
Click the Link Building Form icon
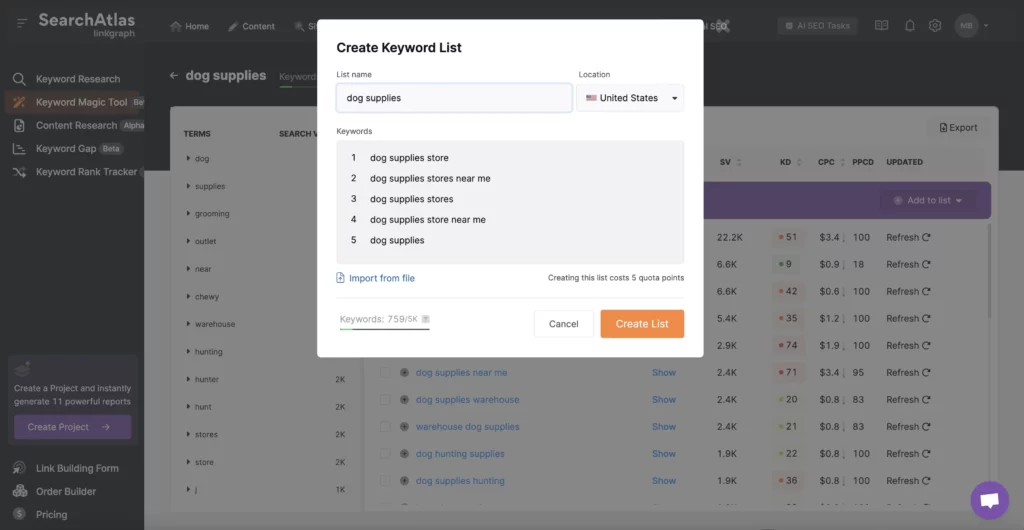point(19,468)
